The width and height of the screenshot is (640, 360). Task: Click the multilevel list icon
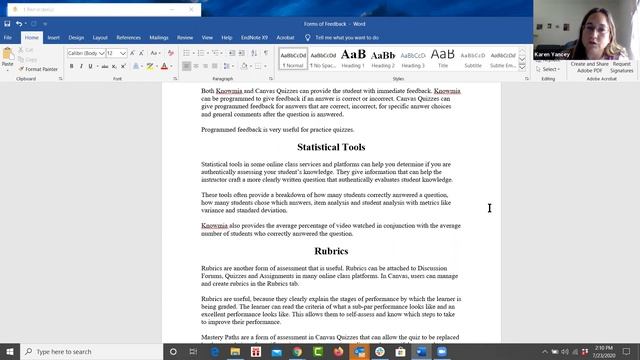(215, 53)
